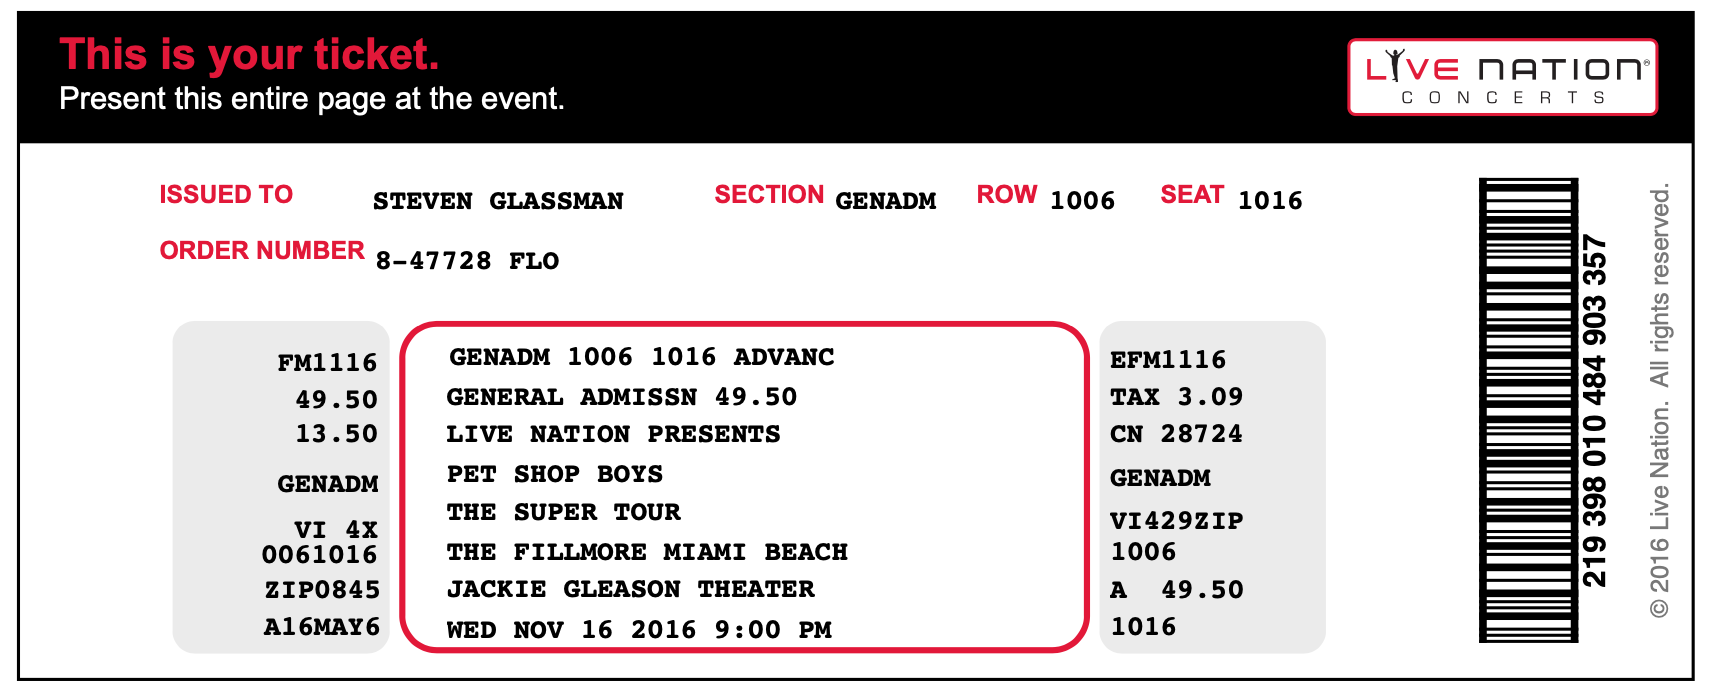Select the ISSUED TO label

click(x=226, y=194)
